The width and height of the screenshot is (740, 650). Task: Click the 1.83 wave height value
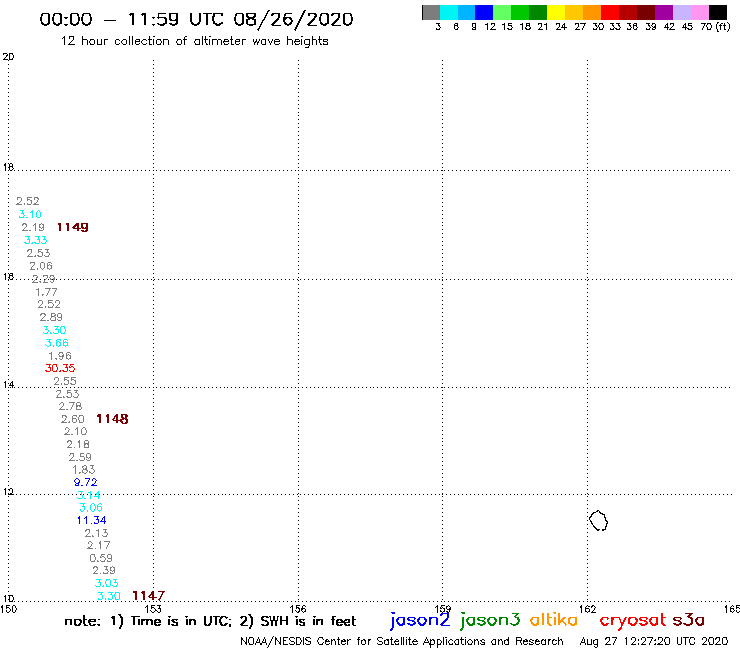point(84,470)
